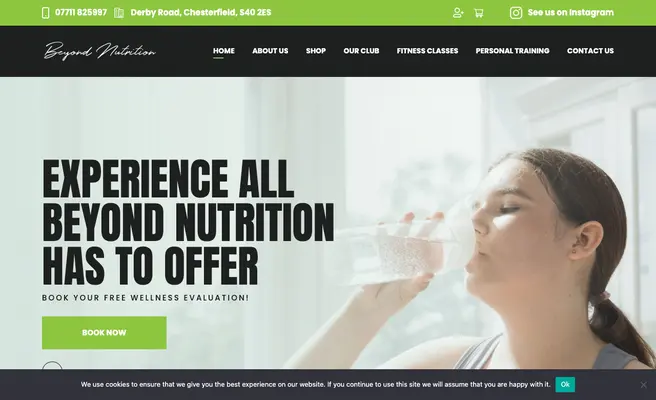Click the circular slider arrow below Book Now
This screenshot has height=400, width=656.
[52, 365]
